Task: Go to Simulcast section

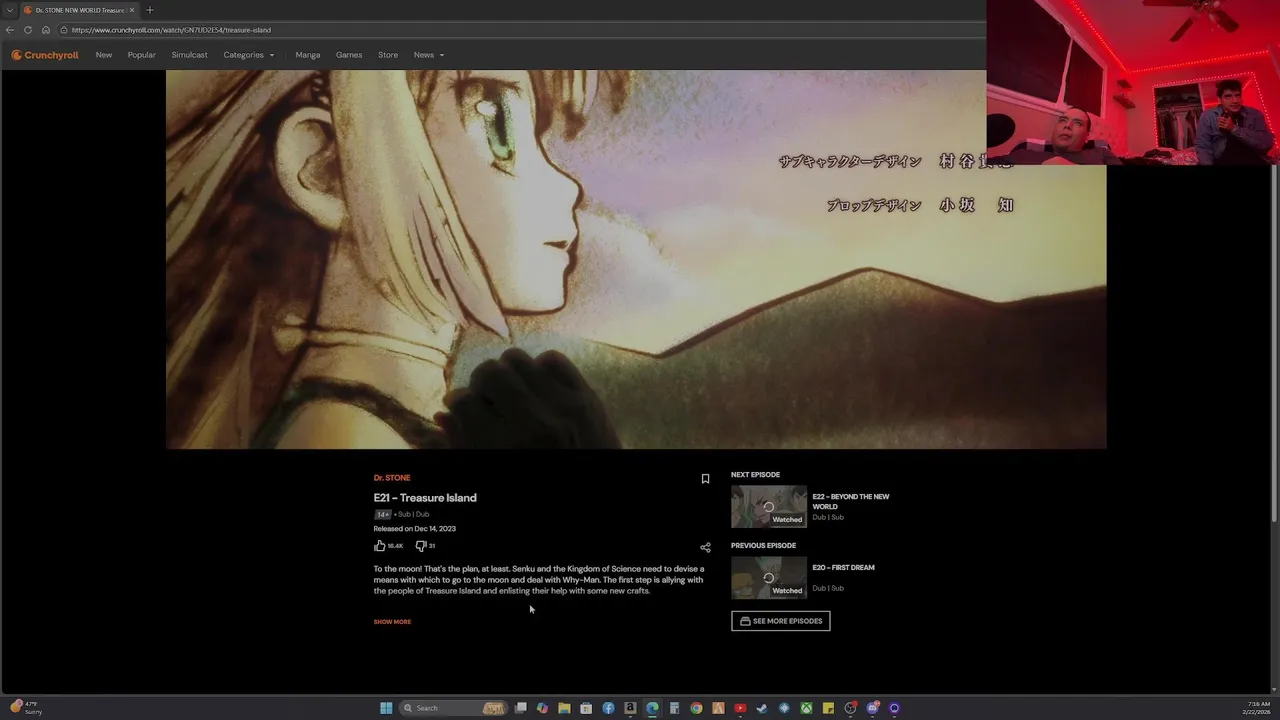Action: coord(190,55)
